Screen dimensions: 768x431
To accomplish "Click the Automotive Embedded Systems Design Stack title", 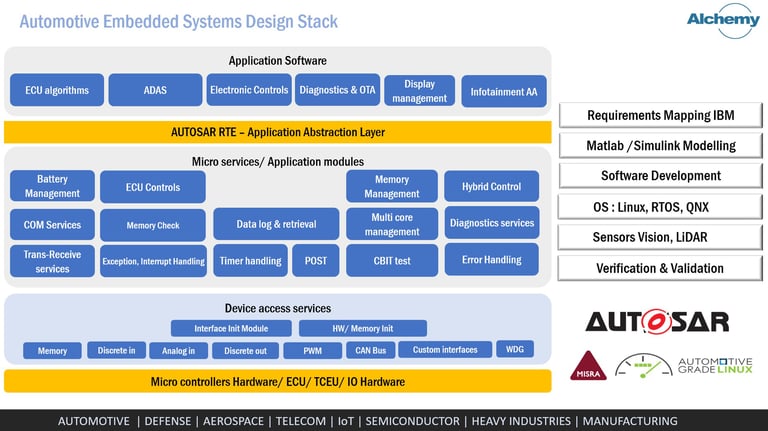I will pos(179,22).
